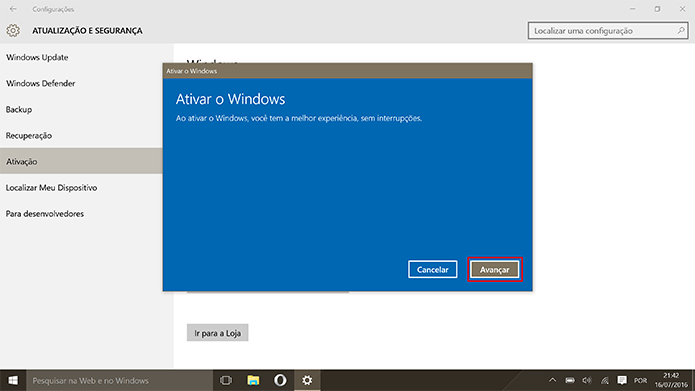Viewport: 695px width, 391px height.
Task: Open the volume tray icon
Action: point(587,380)
